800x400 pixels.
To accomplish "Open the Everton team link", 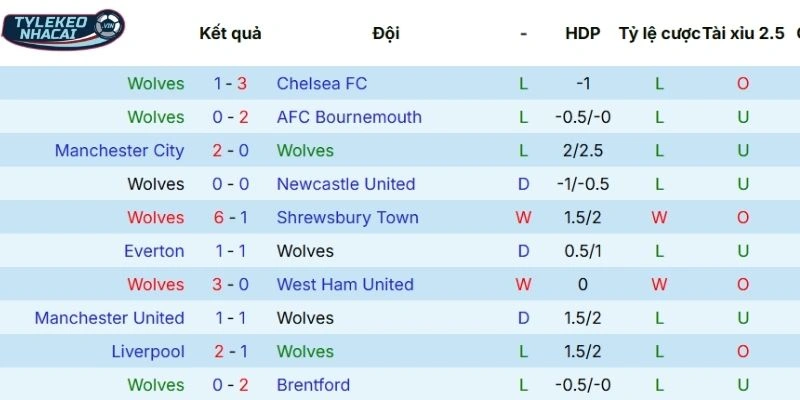I will 154,251.
